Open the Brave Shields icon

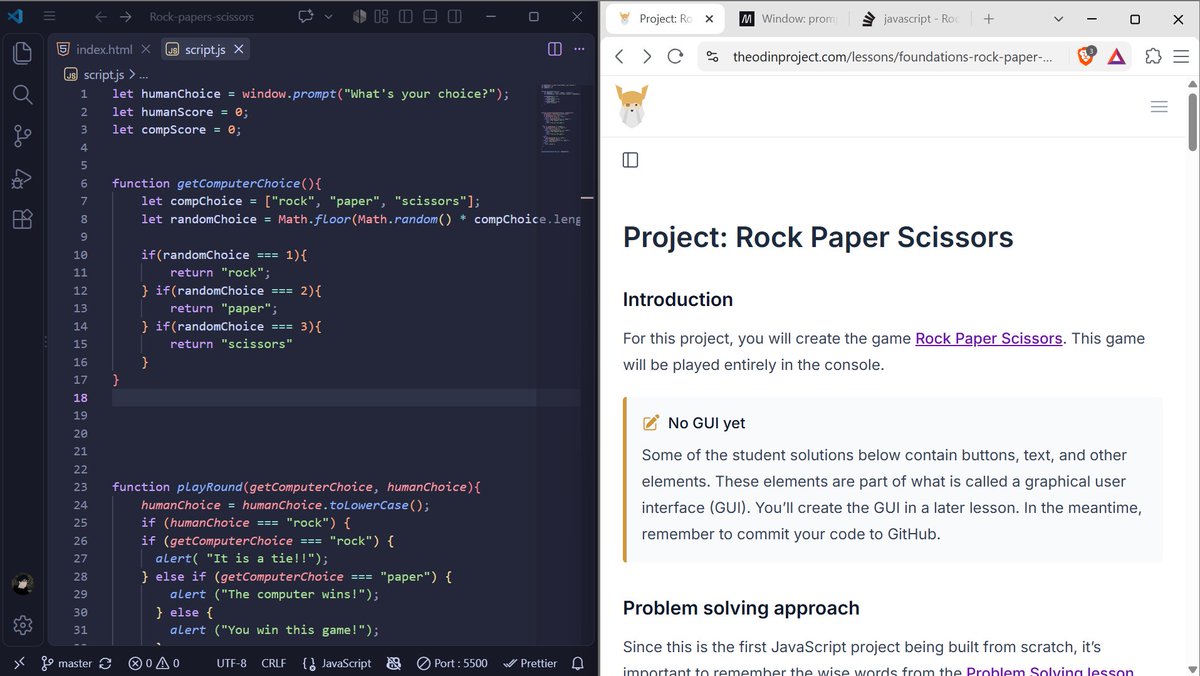click(x=1087, y=57)
